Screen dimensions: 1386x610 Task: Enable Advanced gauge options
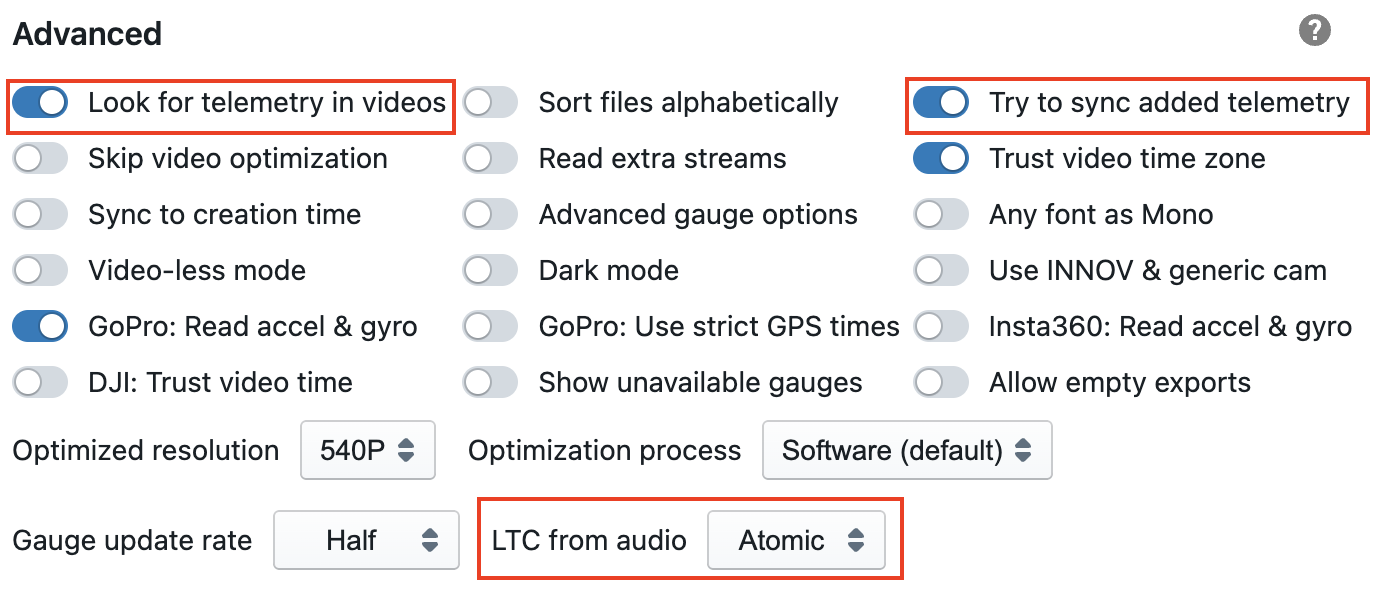click(490, 214)
